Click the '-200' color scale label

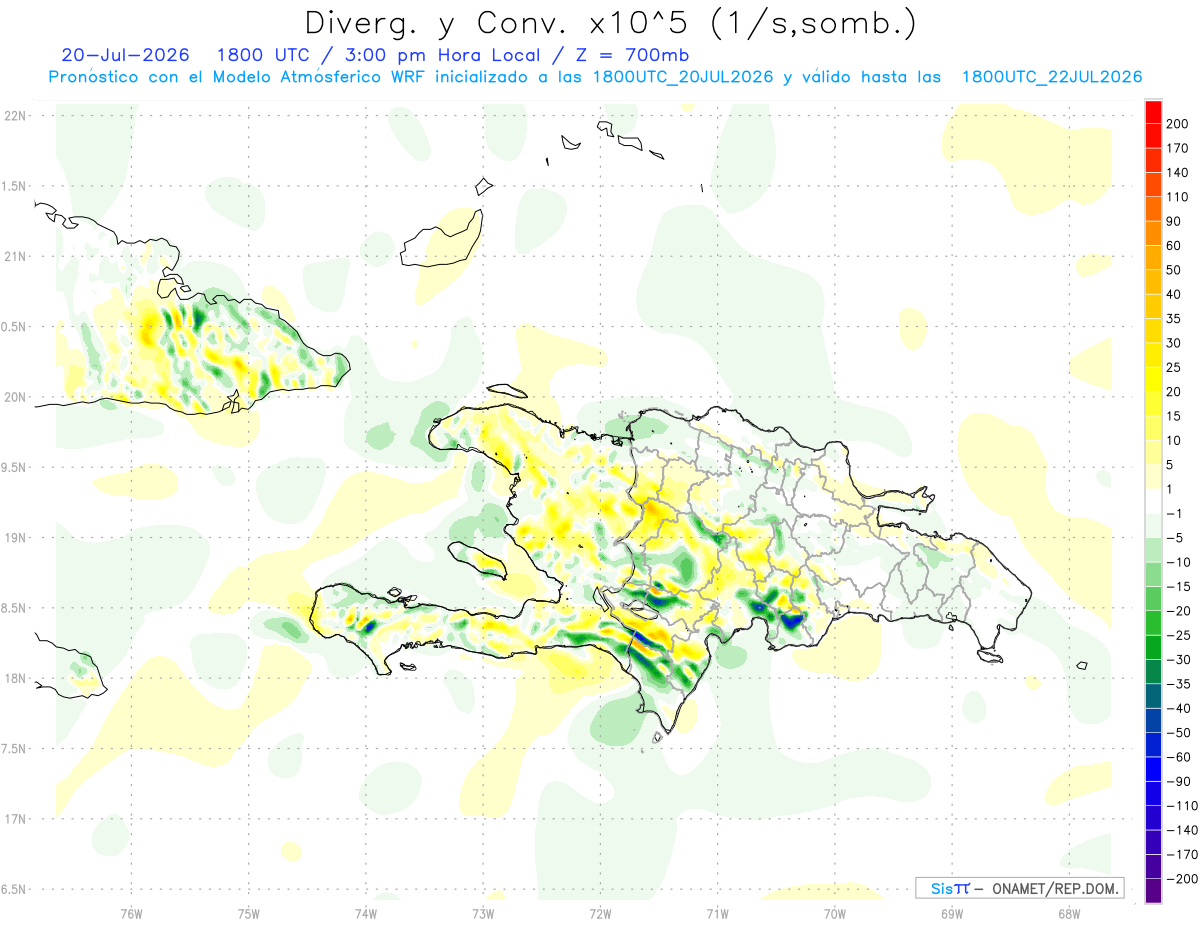(x=1183, y=879)
